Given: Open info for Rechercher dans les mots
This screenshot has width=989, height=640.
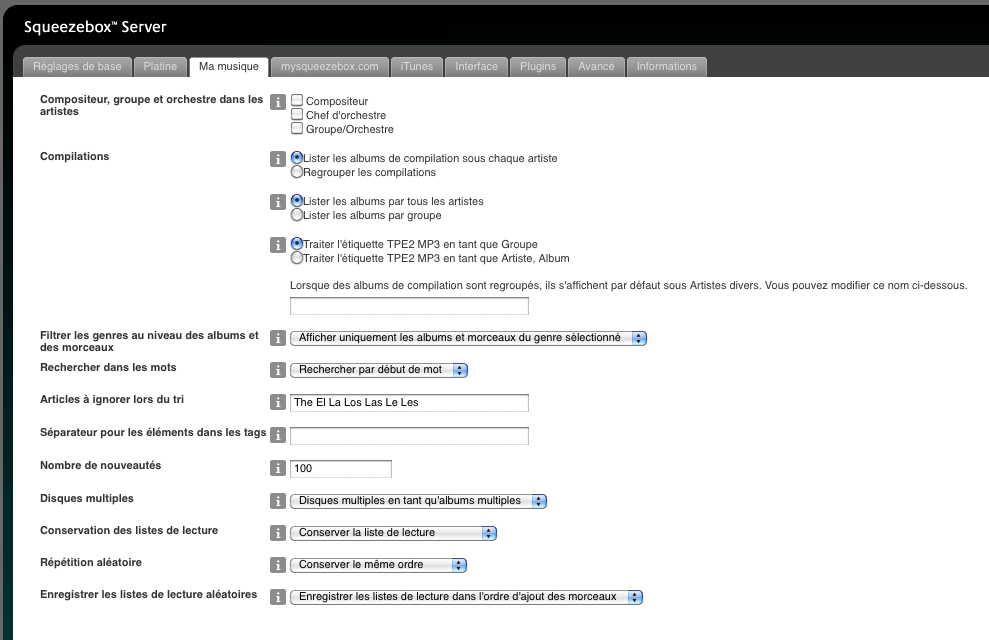Looking at the screenshot, I should click(x=278, y=370).
